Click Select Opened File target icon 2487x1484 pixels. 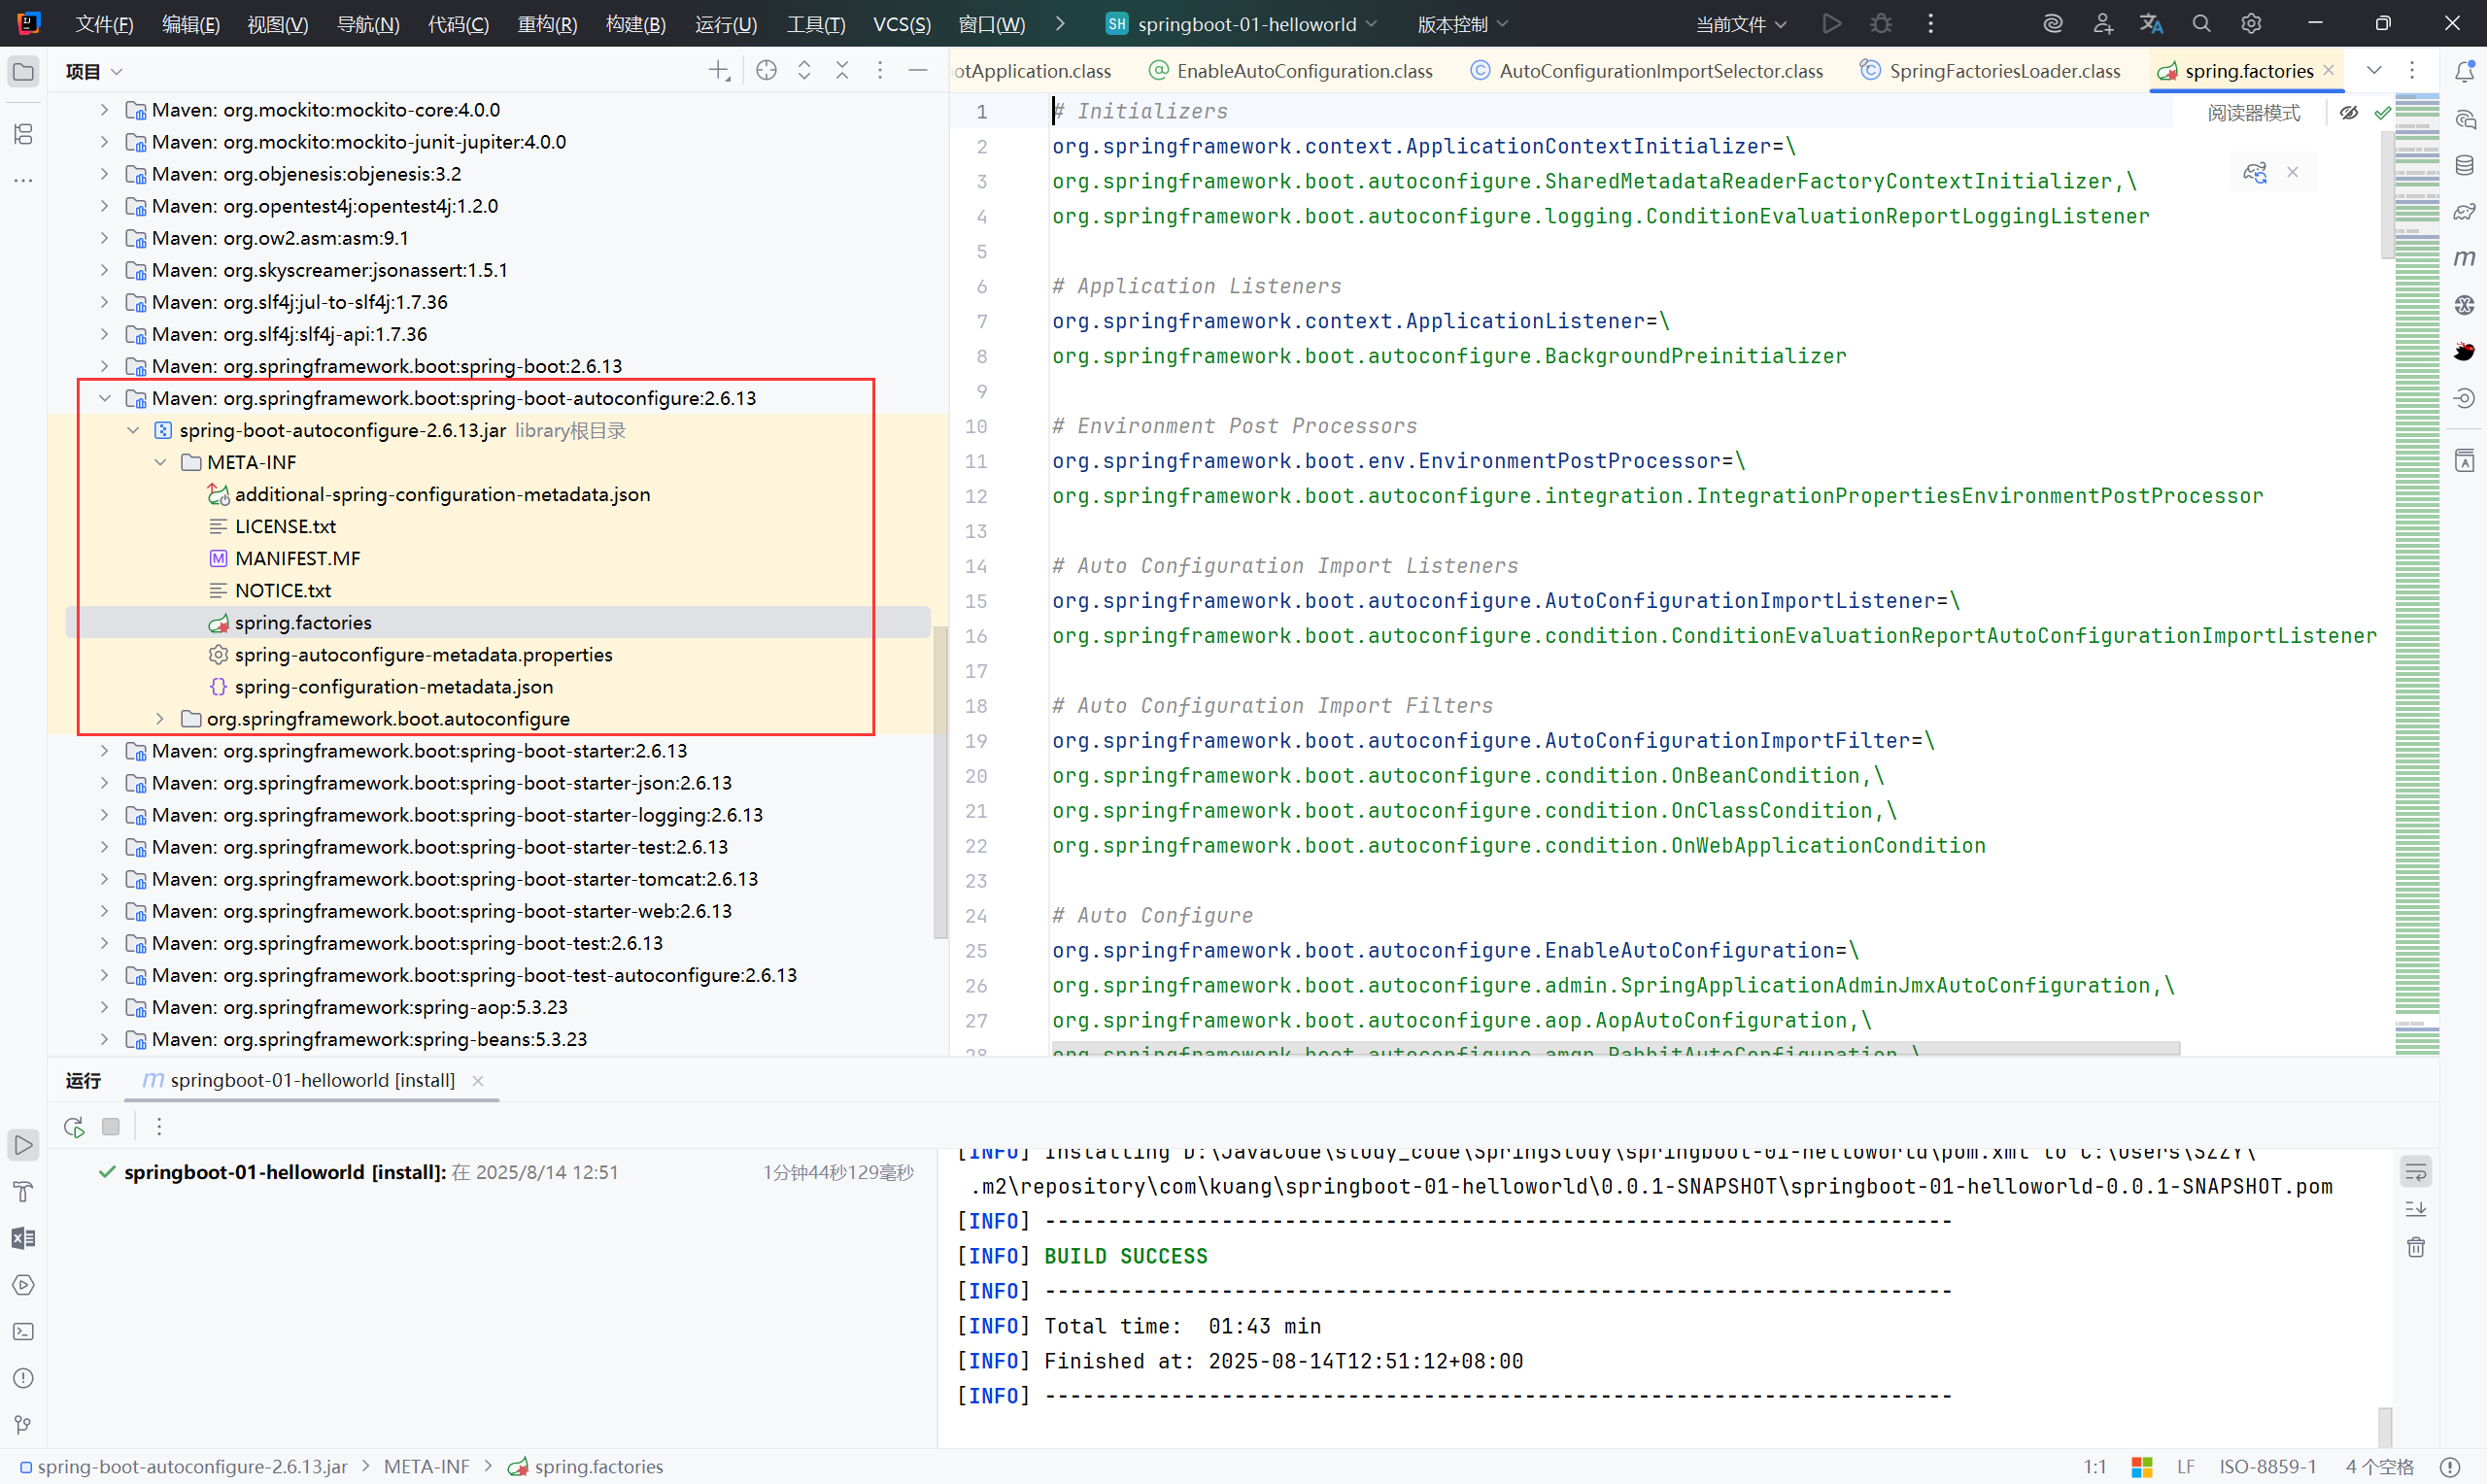tap(766, 70)
